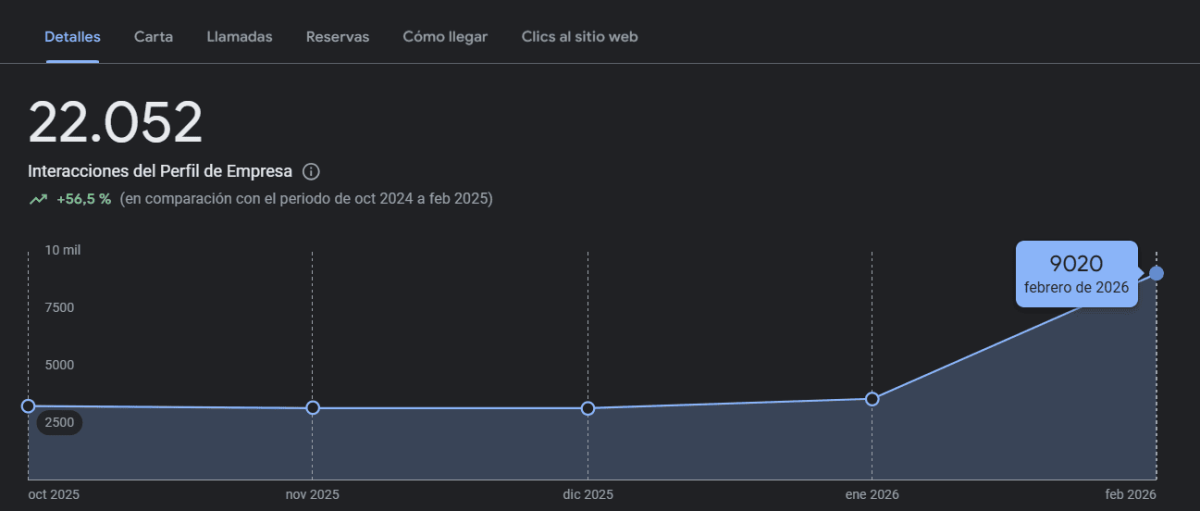
Task: Click the 10 mil y-axis label
Action: 62,250
